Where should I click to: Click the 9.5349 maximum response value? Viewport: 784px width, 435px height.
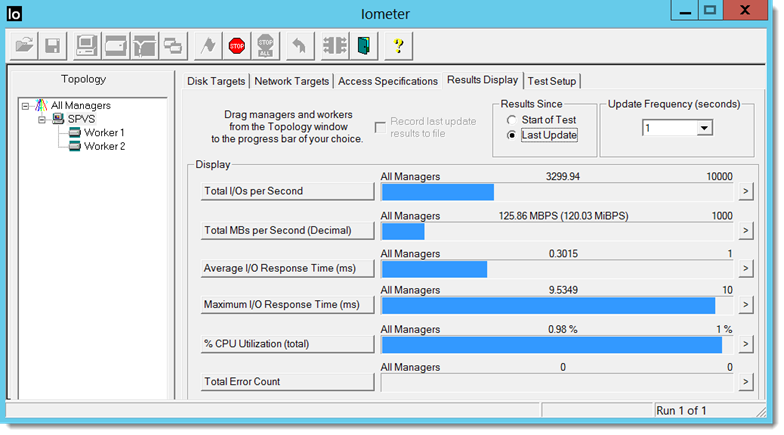(563, 290)
